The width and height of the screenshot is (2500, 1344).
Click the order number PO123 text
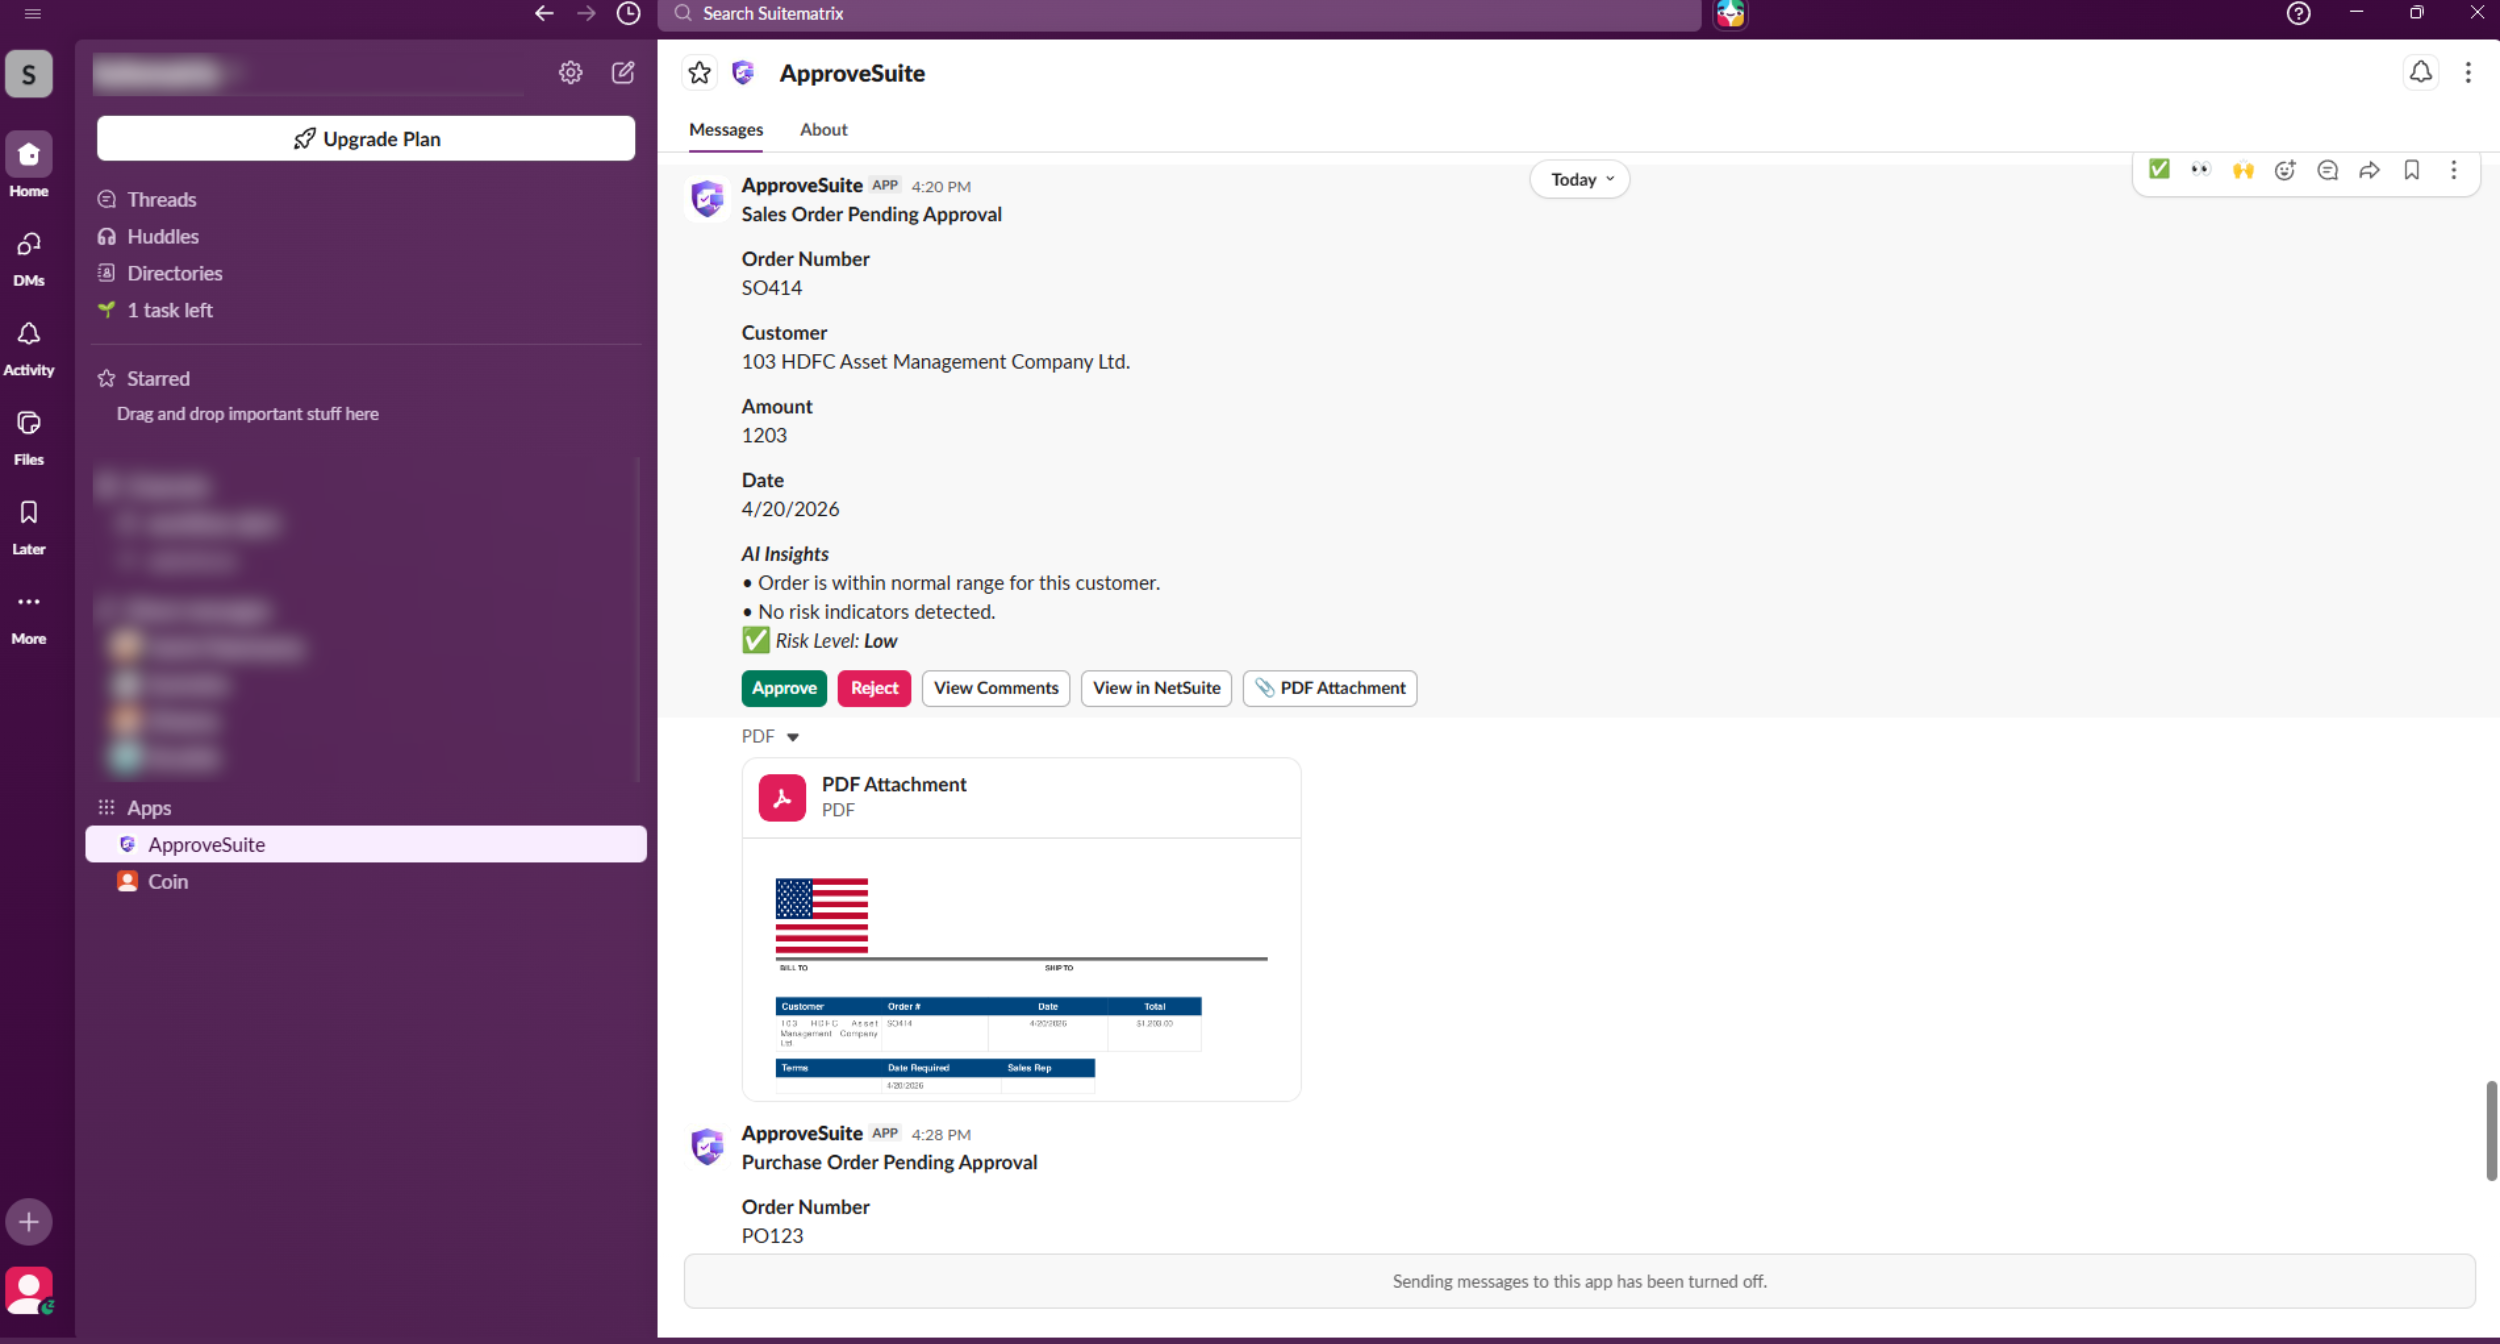pos(772,1236)
